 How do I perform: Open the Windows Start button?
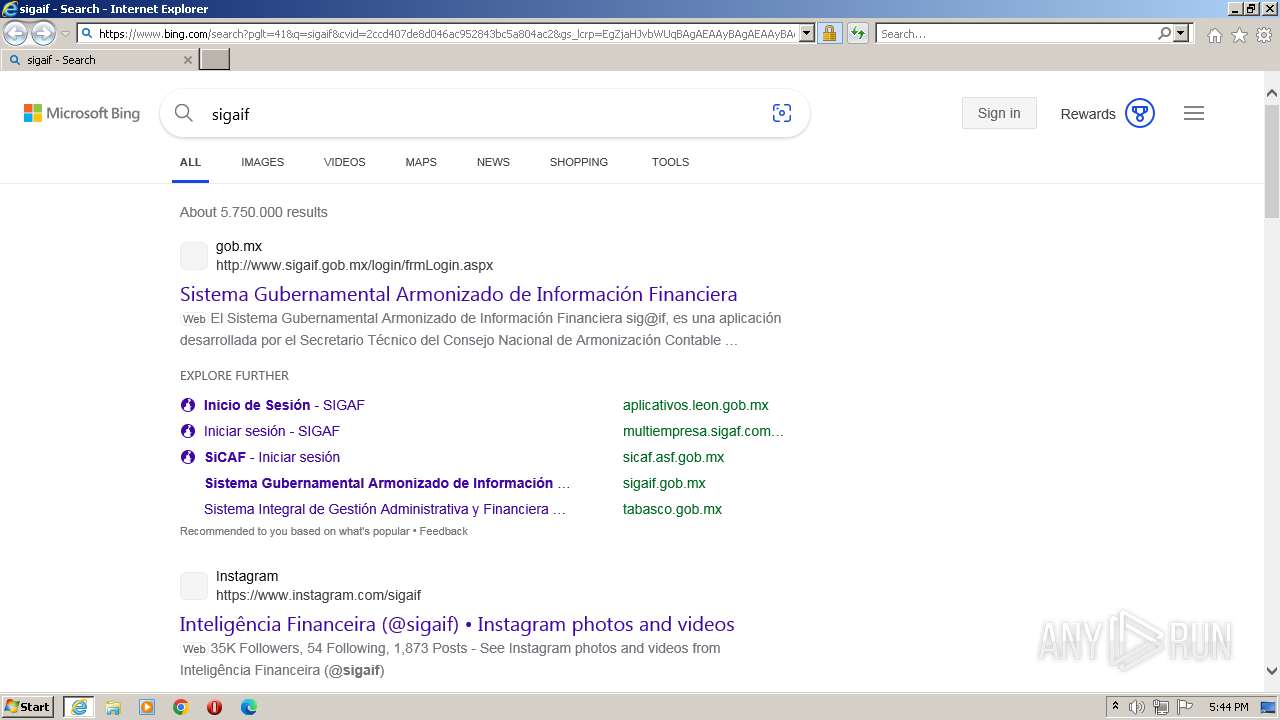coord(28,706)
